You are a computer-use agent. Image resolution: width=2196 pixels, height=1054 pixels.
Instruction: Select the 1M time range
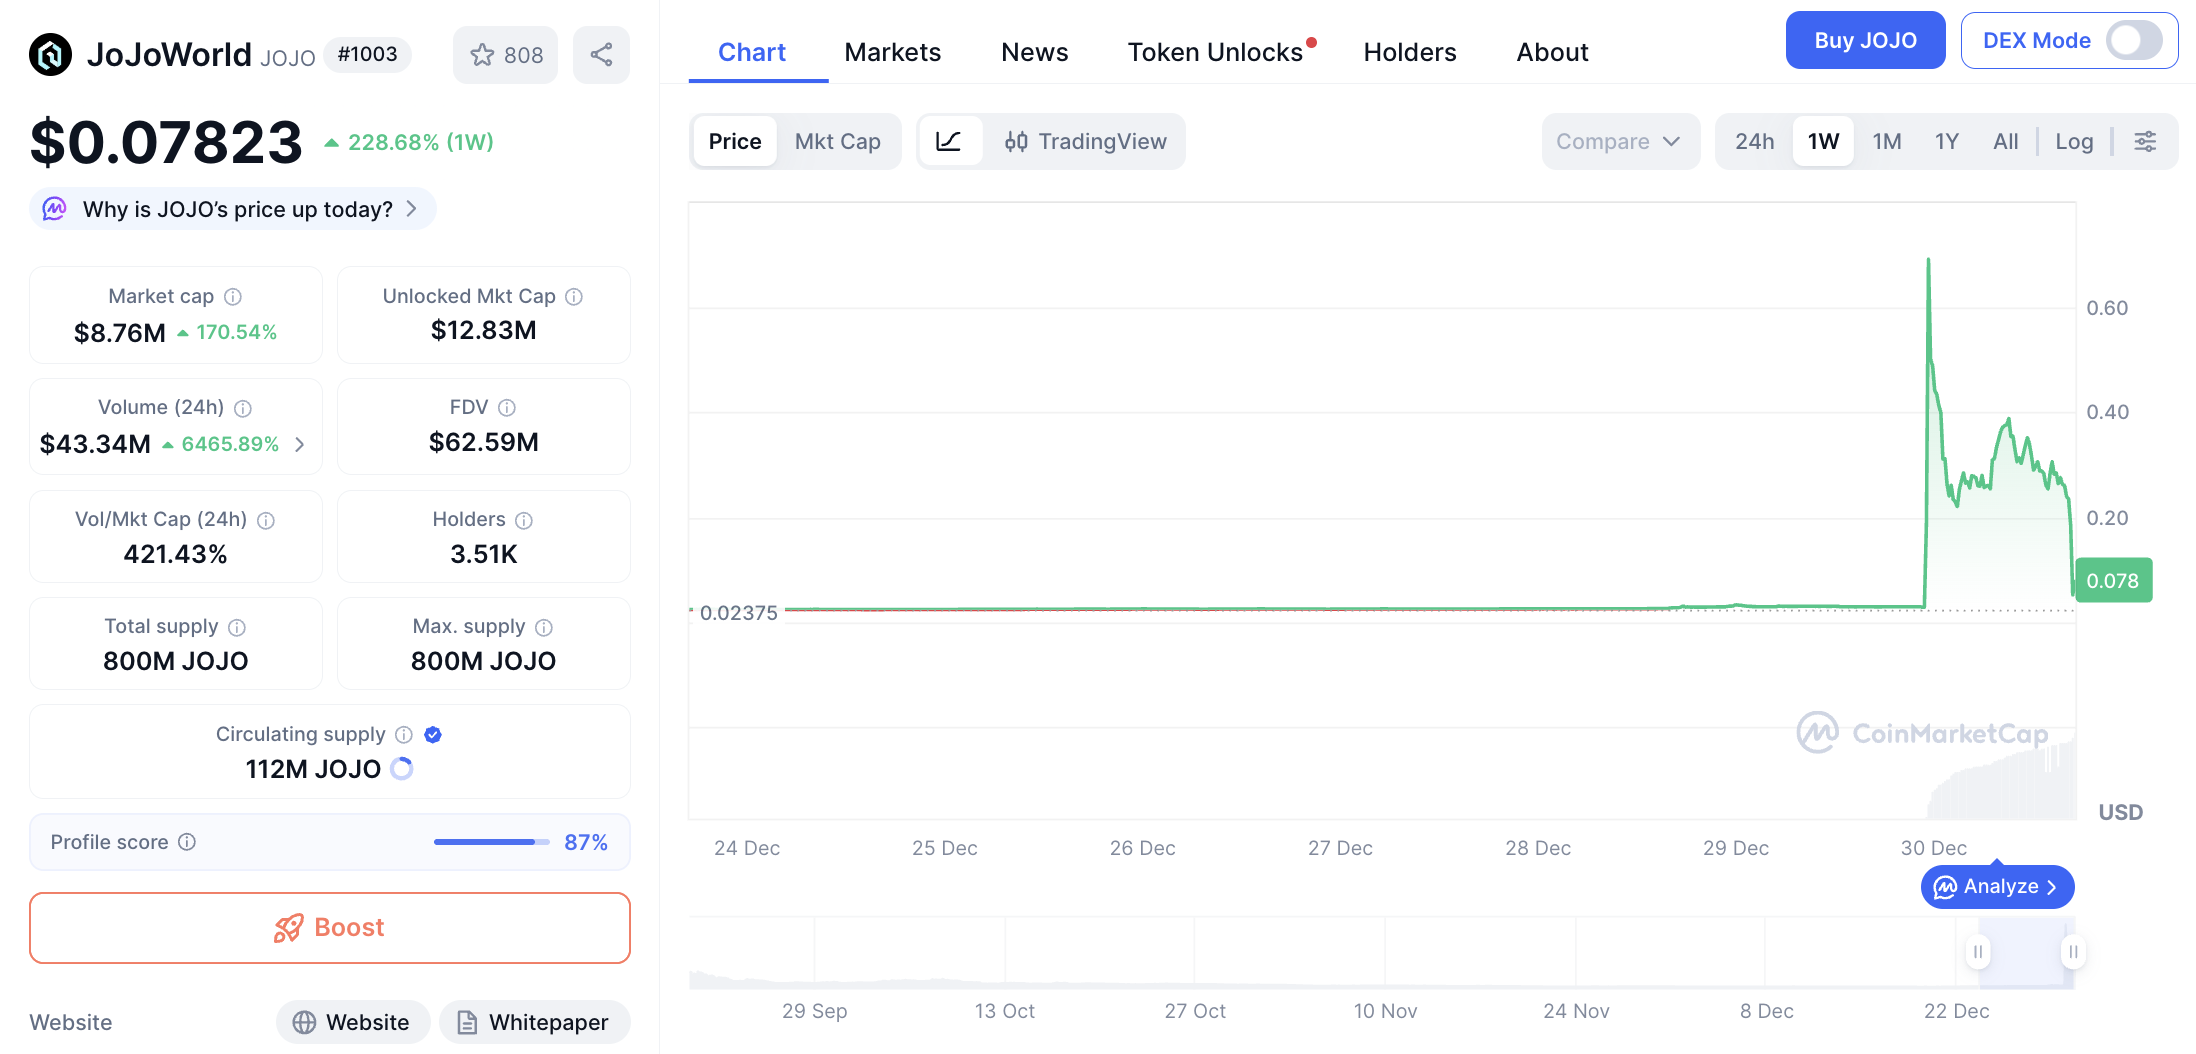[x=1886, y=142]
